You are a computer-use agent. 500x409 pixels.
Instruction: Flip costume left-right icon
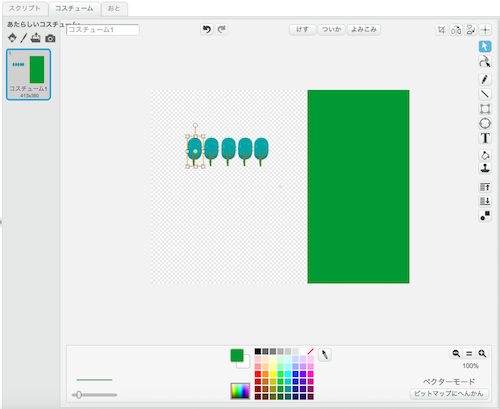[x=456, y=30]
